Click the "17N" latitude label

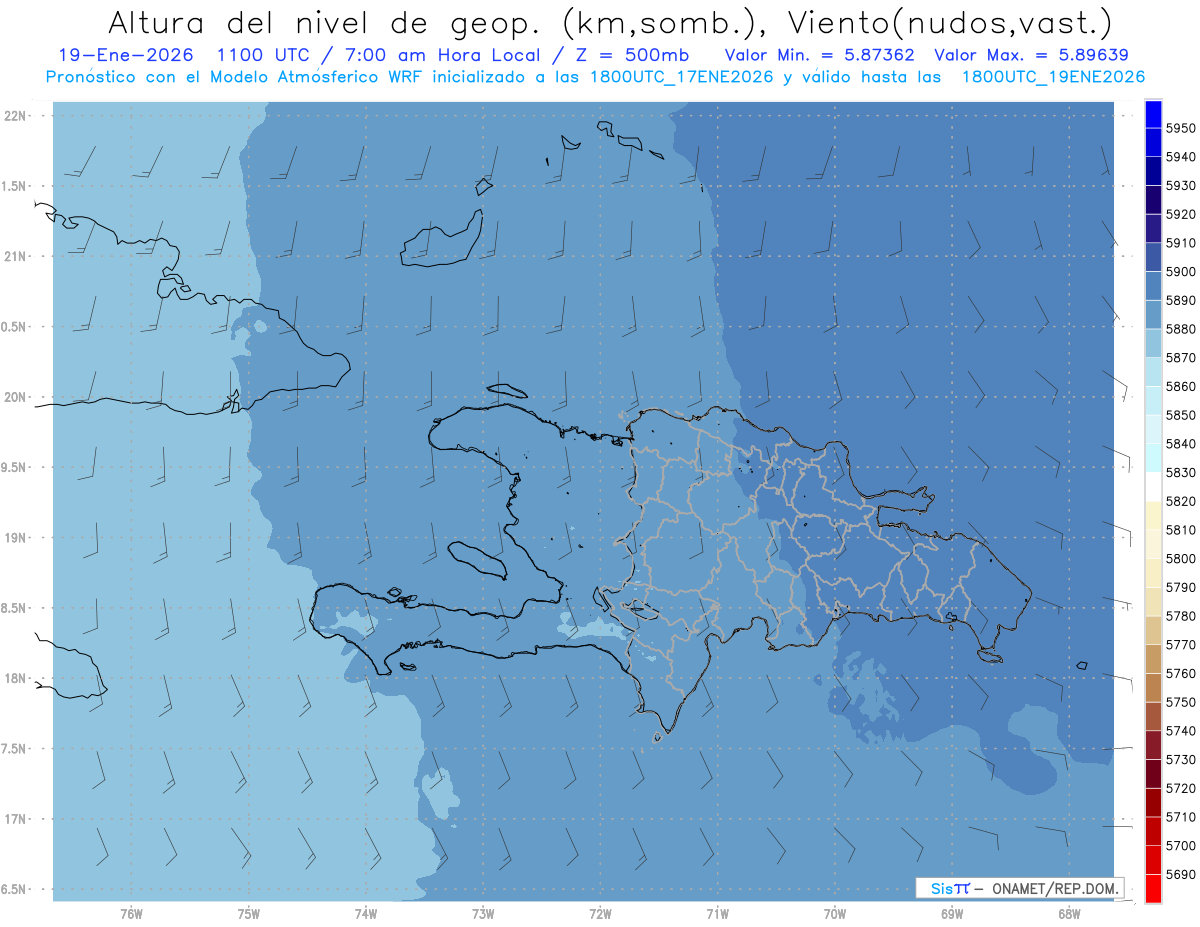[x=16, y=820]
